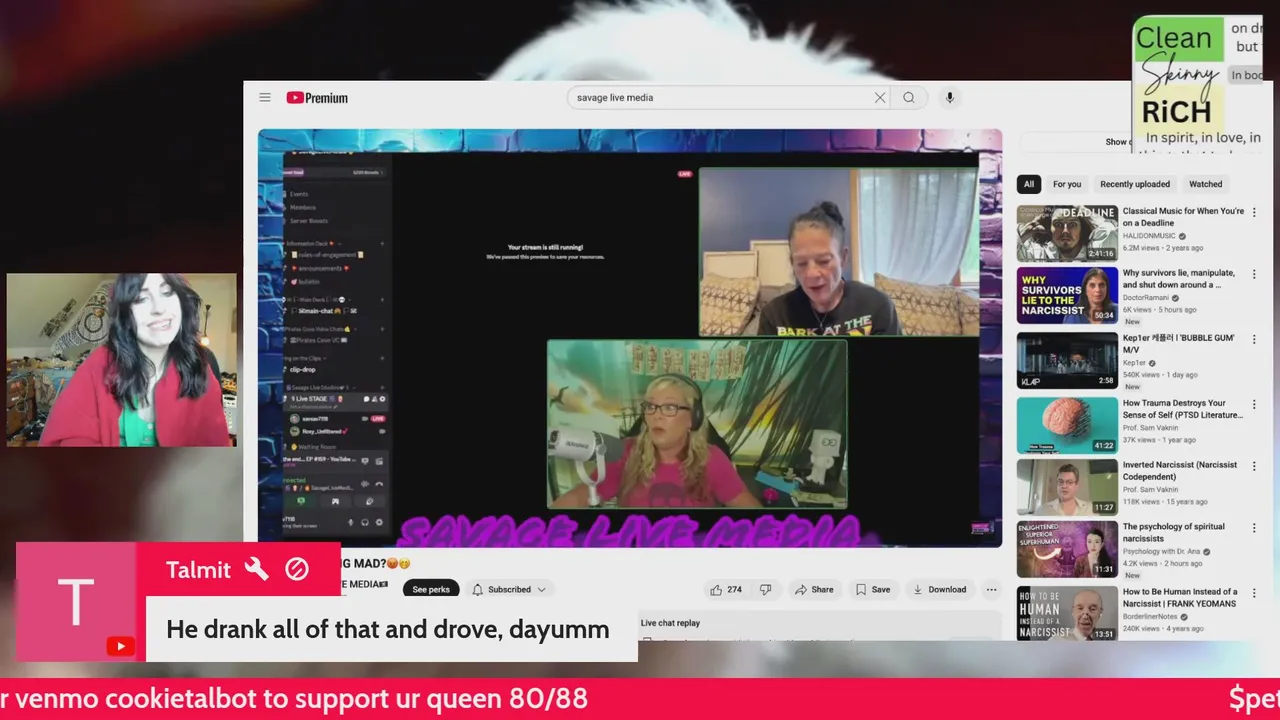Open options menu for Classical Music video
The height and width of the screenshot is (720, 1280).
coord(1254,212)
